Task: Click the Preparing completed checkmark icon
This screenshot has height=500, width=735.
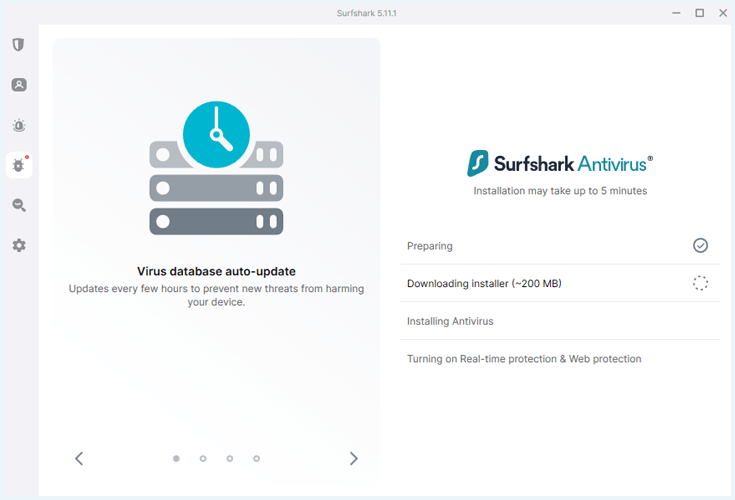Action: coord(700,246)
